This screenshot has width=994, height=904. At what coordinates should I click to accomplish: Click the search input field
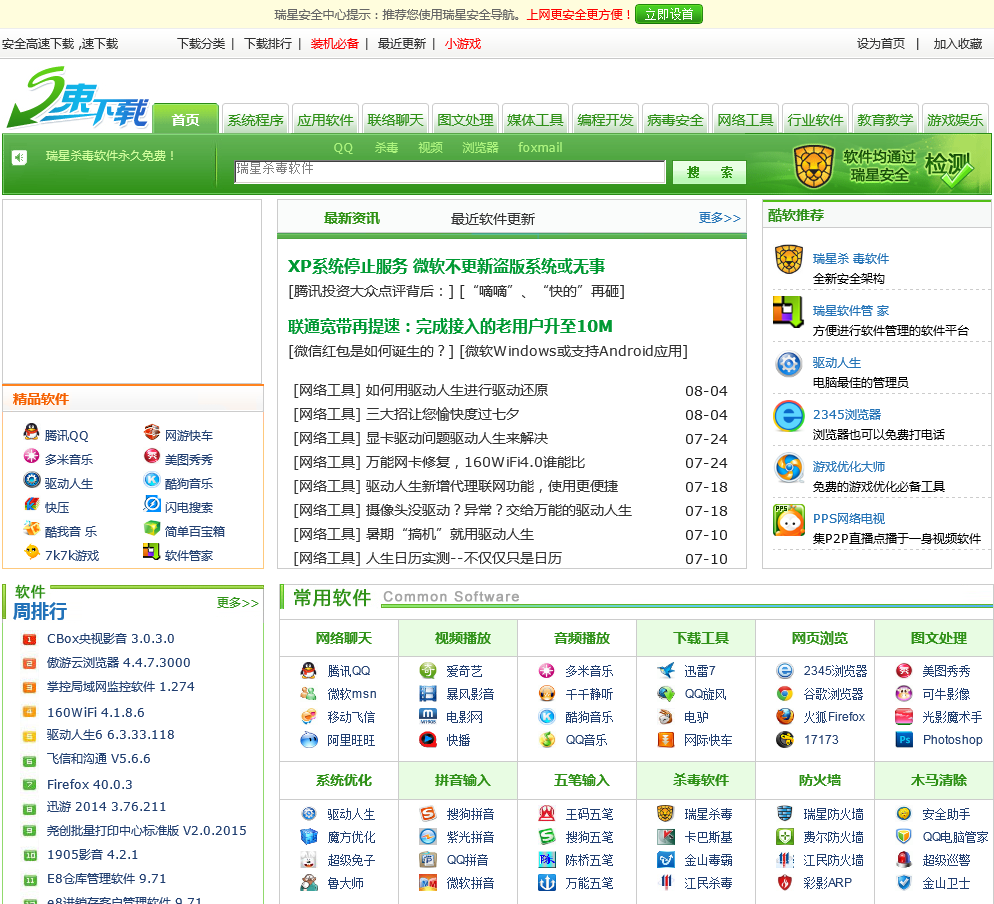pyautogui.click(x=450, y=172)
